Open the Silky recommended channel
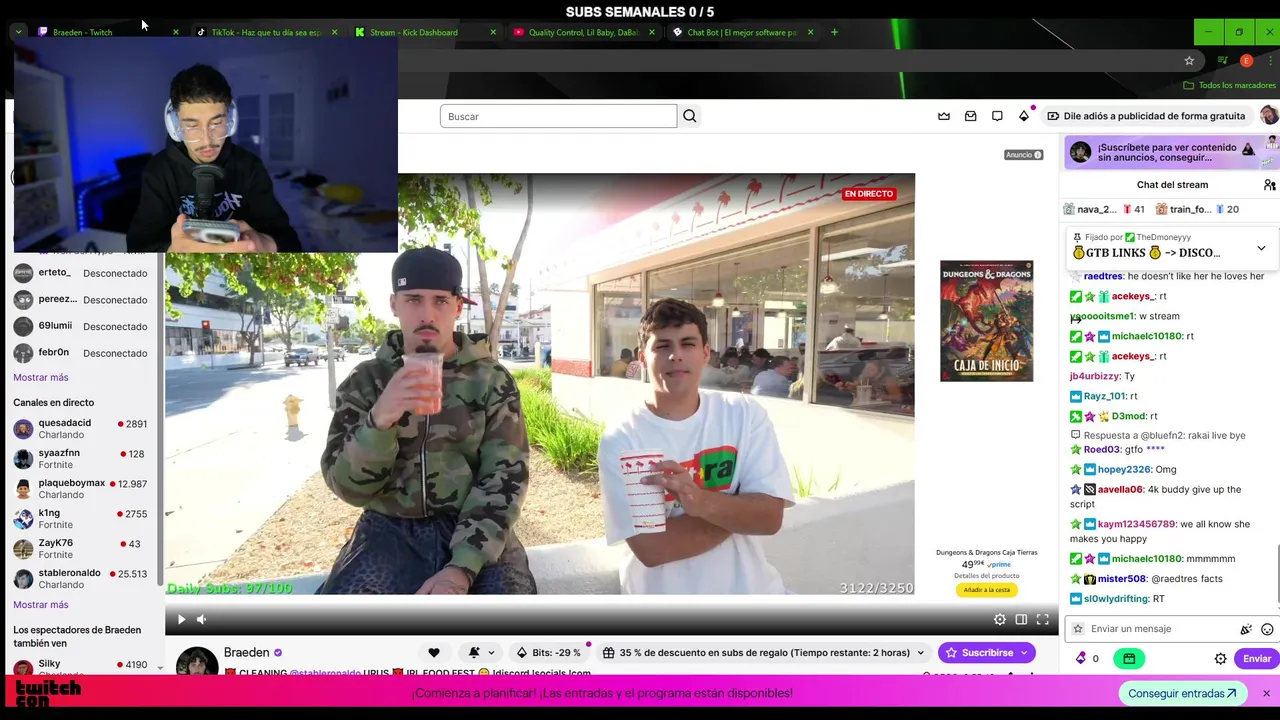The width and height of the screenshot is (1280, 720). point(80,667)
